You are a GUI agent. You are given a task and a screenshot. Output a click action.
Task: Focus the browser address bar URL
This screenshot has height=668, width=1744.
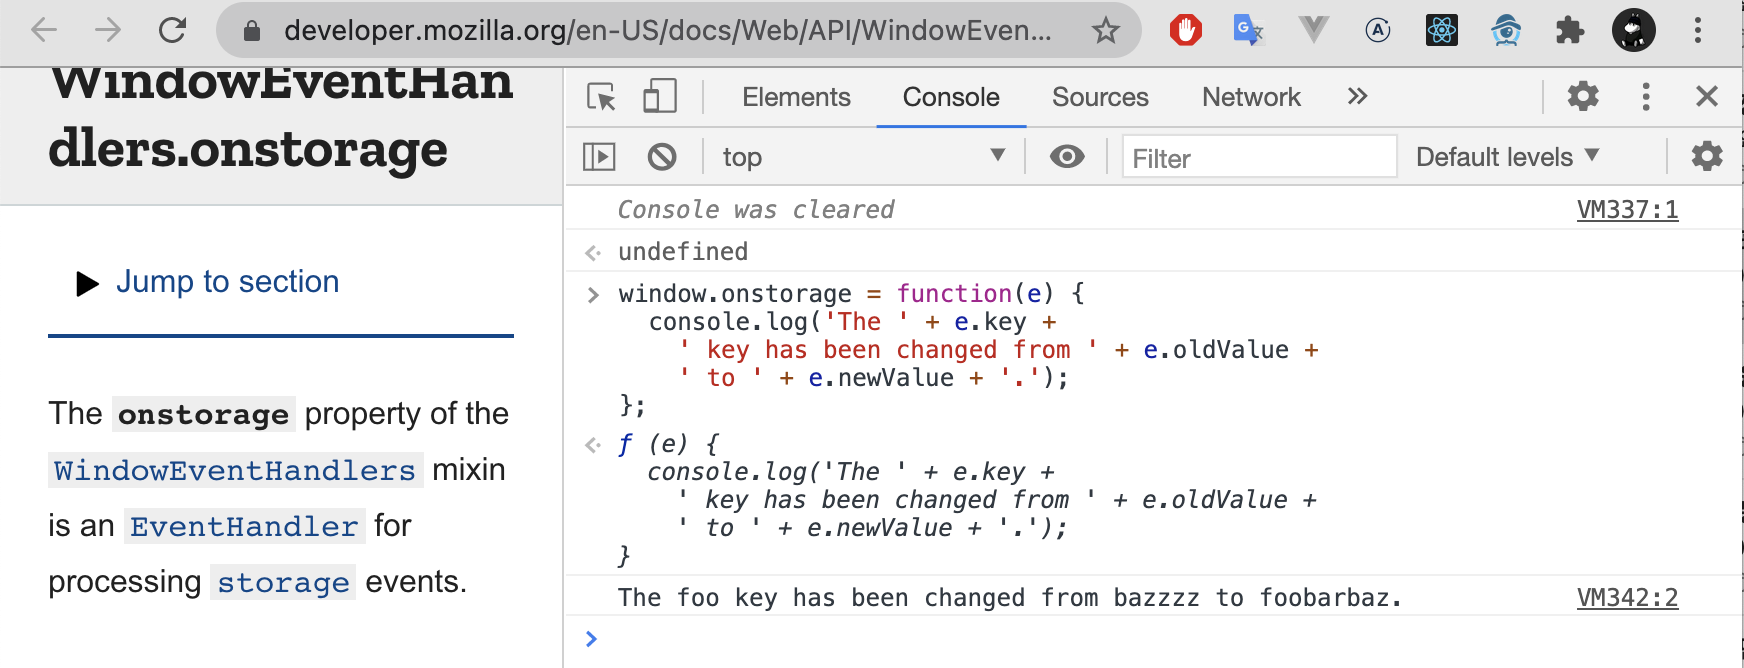[x=667, y=31]
